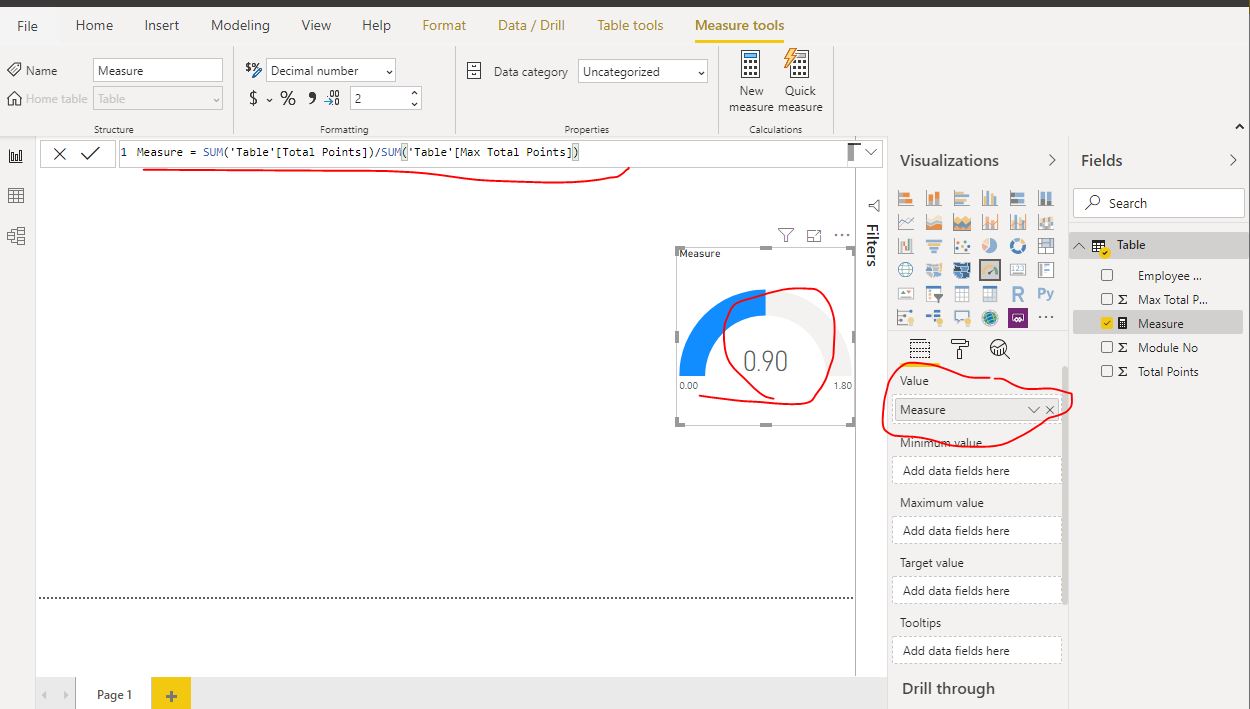Uncheck the Measure field checkbox
The height and width of the screenshot is (709, 1250).
pos(1107,323)
